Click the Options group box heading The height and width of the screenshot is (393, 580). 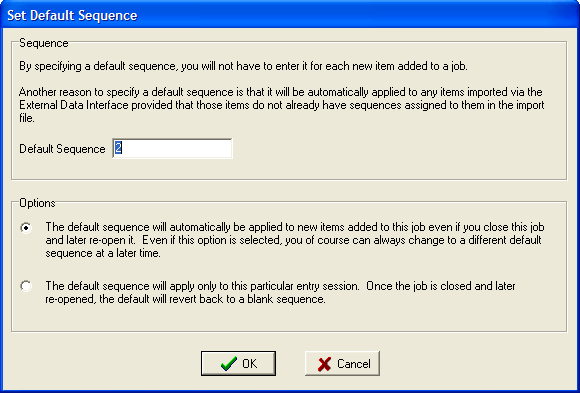coord(37,203)
